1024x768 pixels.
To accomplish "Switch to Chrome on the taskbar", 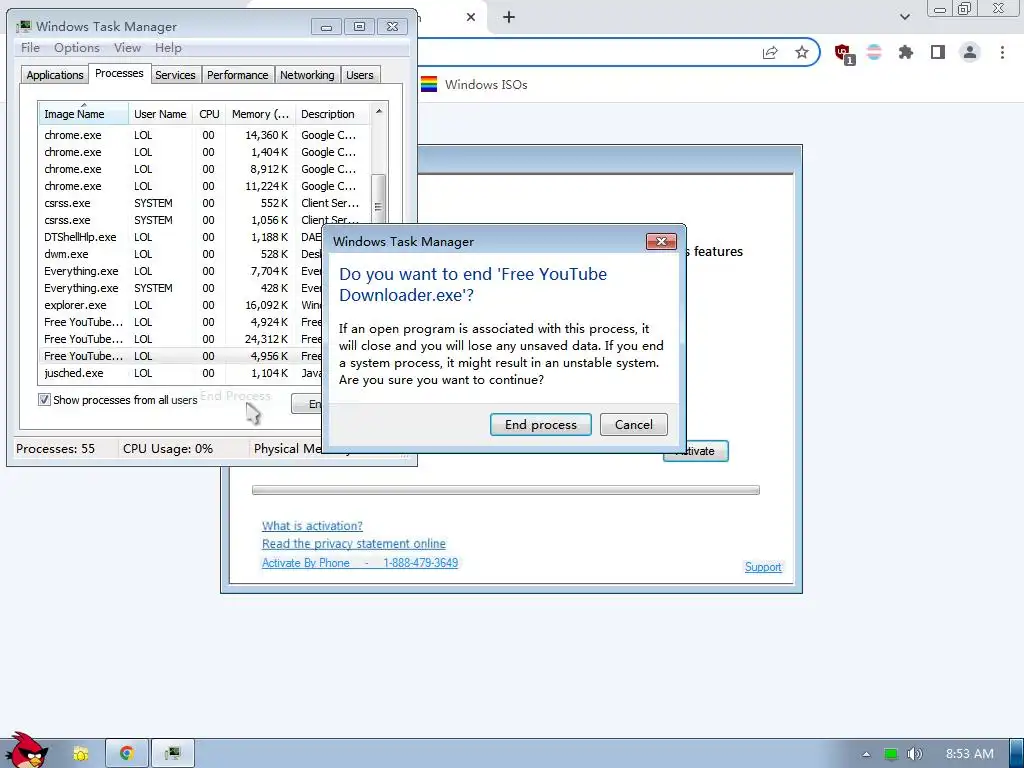I will click(x=127, y=754).
